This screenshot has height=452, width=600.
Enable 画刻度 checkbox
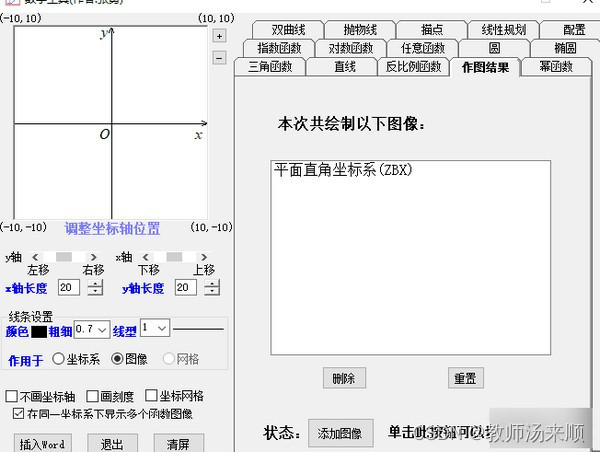pyautogui.click(x=92, y=397)
